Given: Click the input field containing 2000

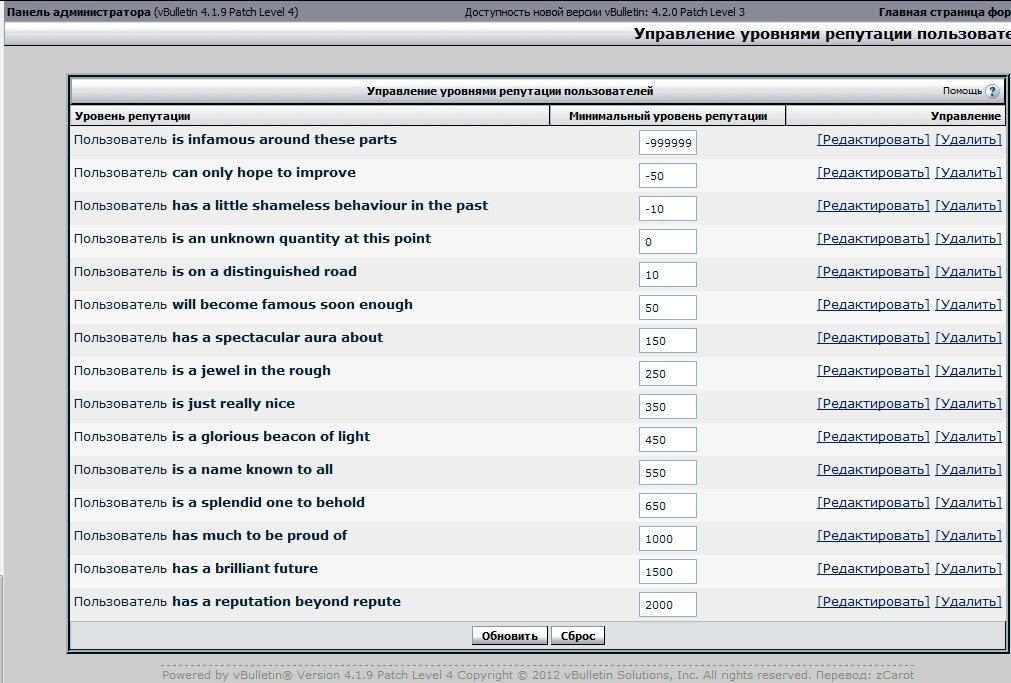Looking at the screenshot, I should (667, 605).
